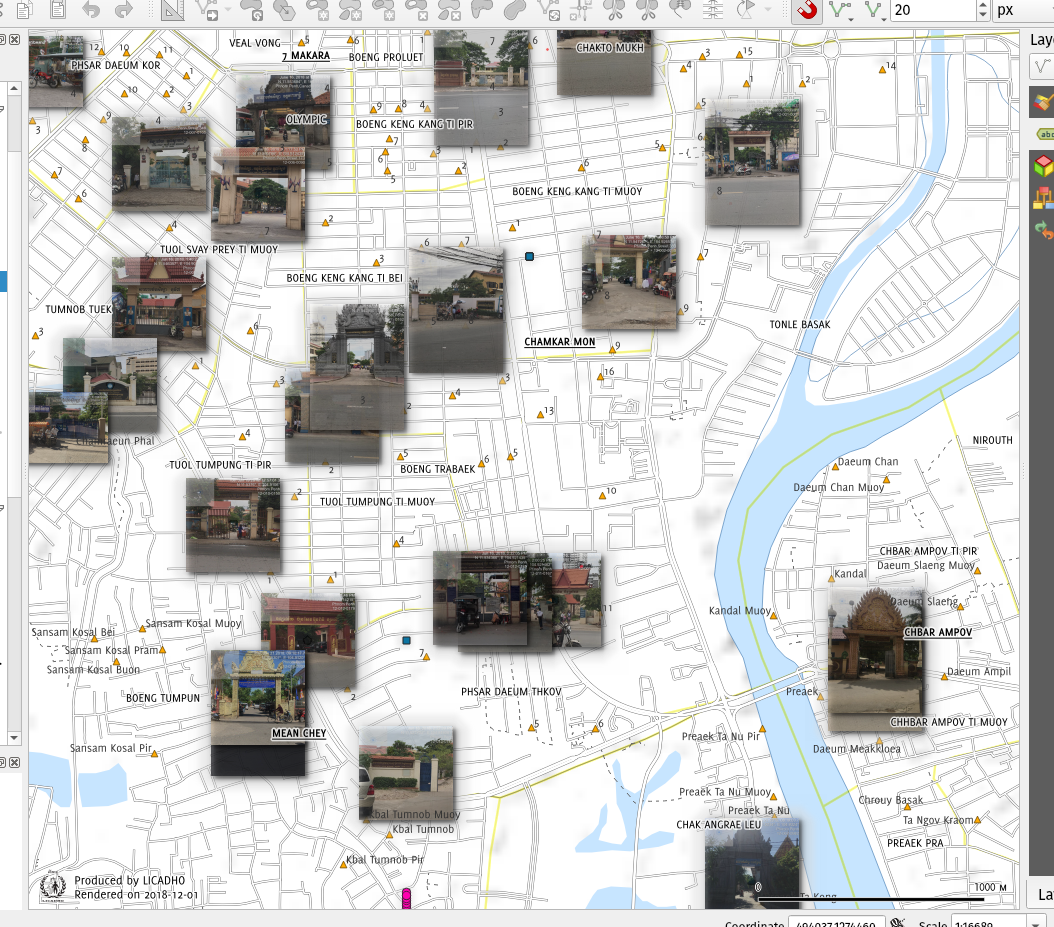The image size is (1054, 927).
Task: Open the photo covering the CHAKTO MUKH label
Action: click(x=604, y=63)
